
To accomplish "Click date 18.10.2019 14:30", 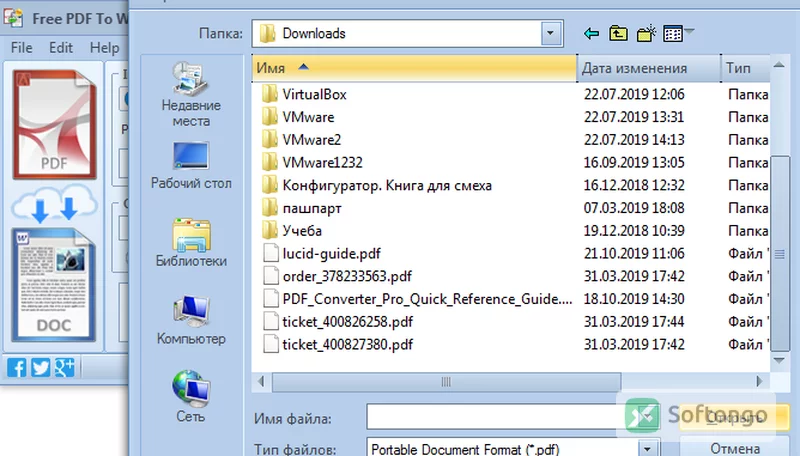I will click(x=634, y=299).
